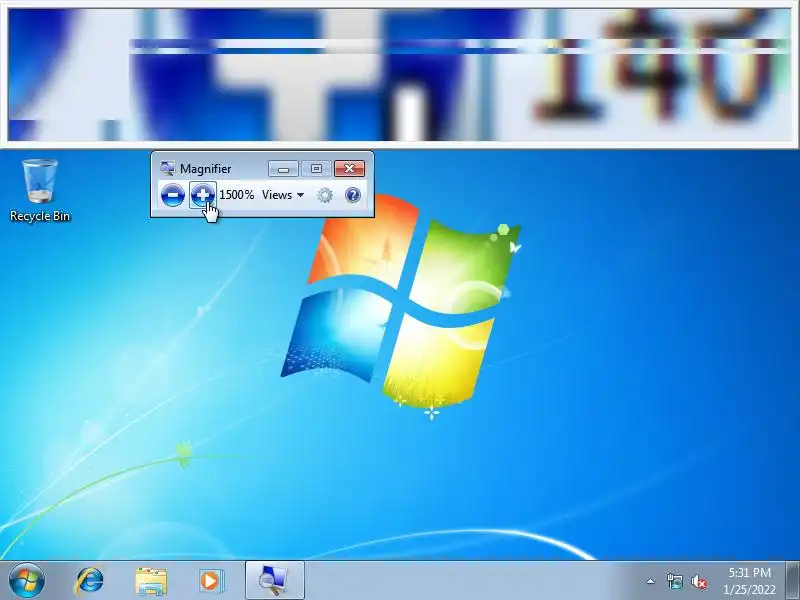800x600 pixels.
Task: Open the Windows Start menu orb
Action: click(x=27, y=581)
